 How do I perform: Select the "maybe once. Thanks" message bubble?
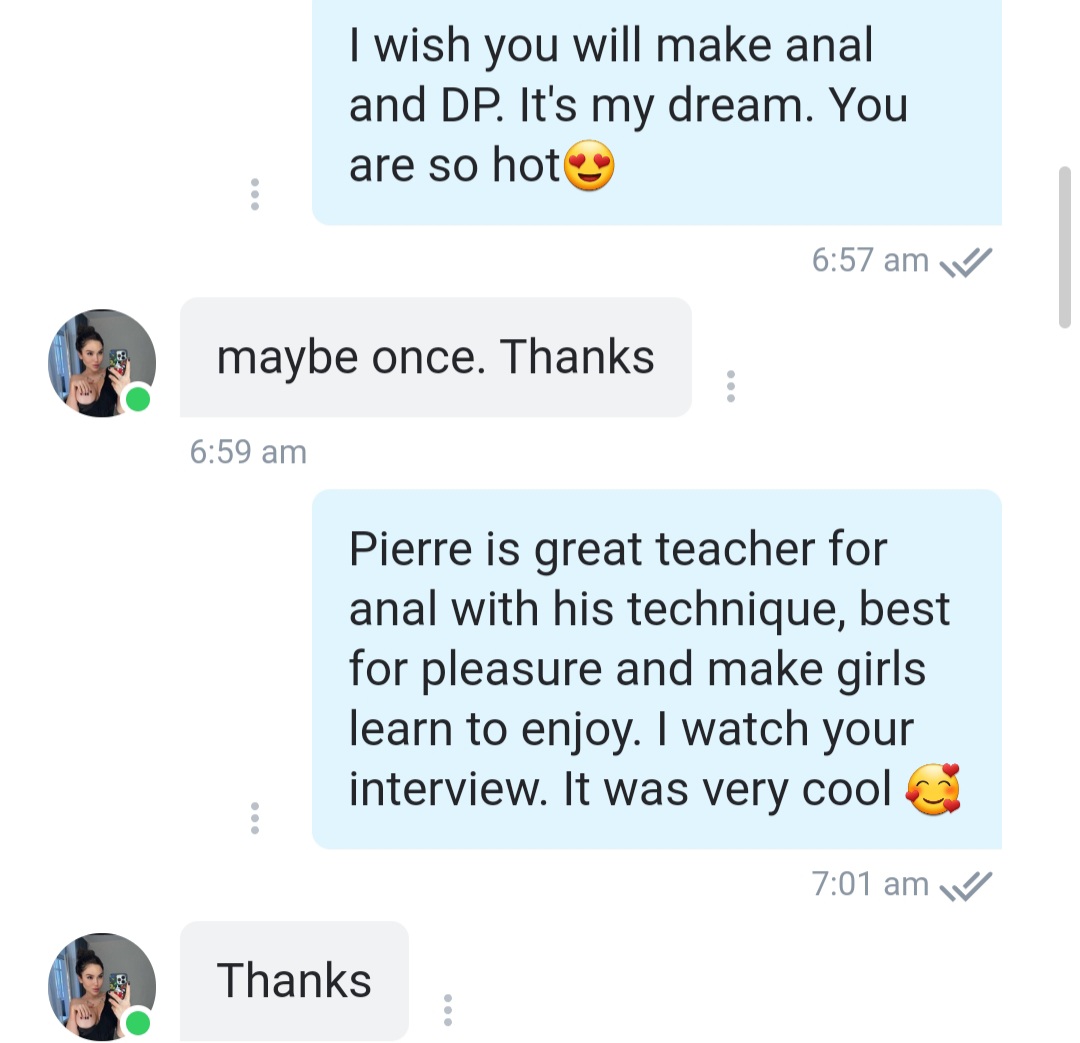435,357
